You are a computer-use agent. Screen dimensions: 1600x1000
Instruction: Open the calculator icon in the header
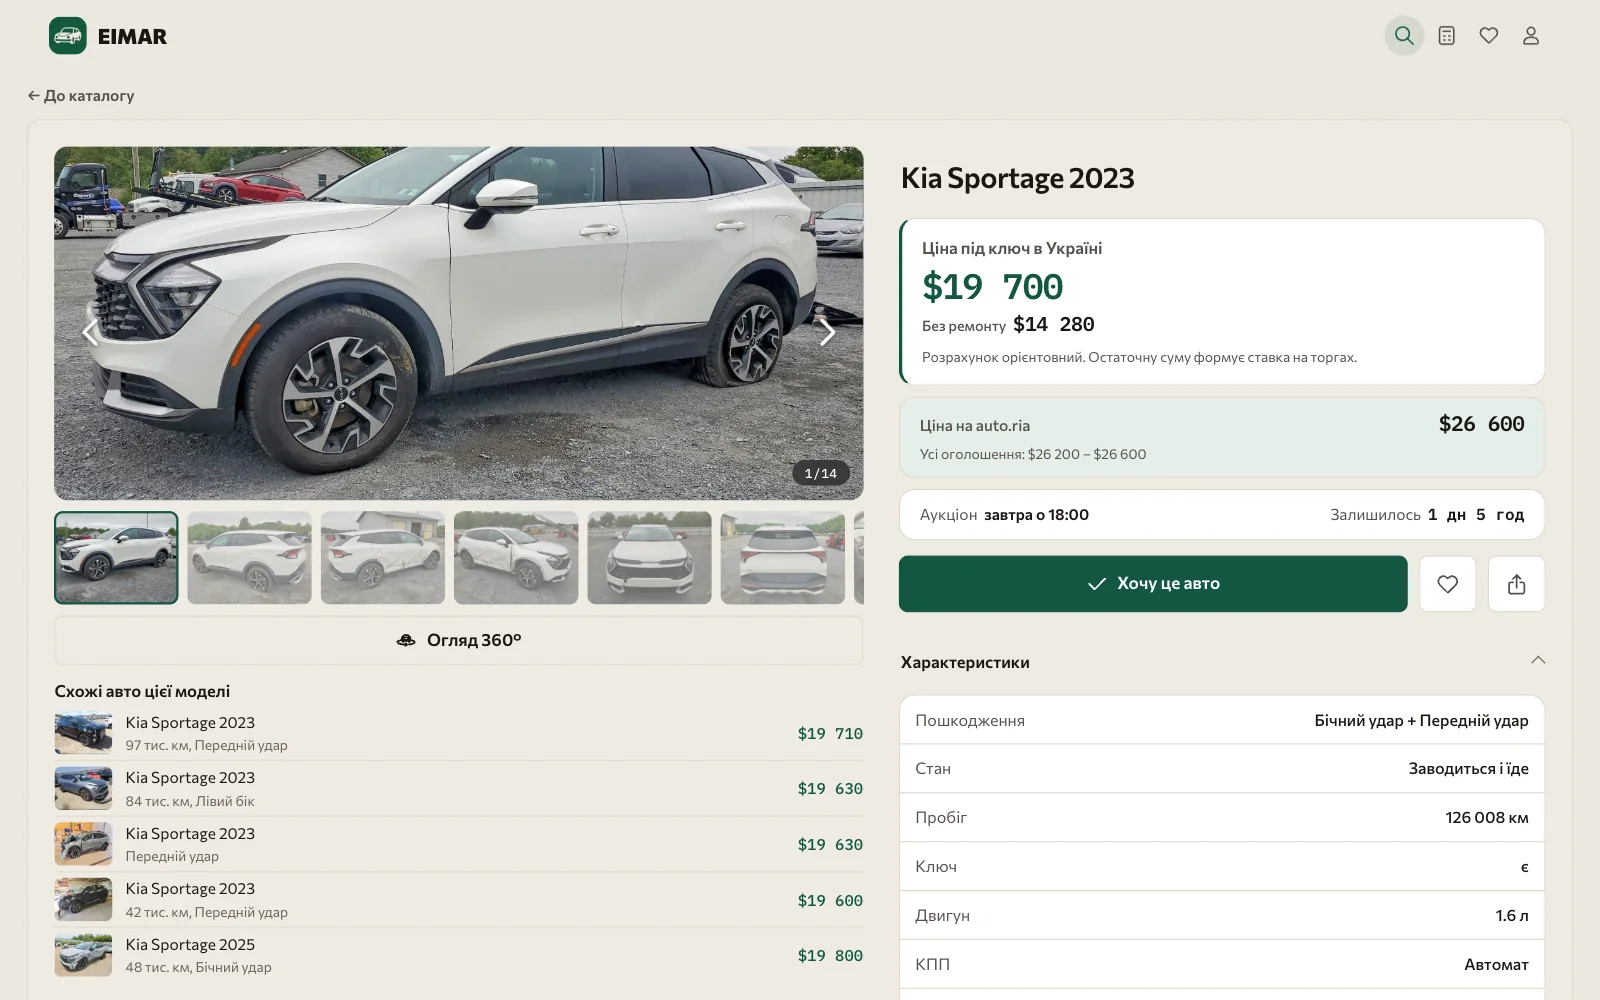(x=1446, y=36)
